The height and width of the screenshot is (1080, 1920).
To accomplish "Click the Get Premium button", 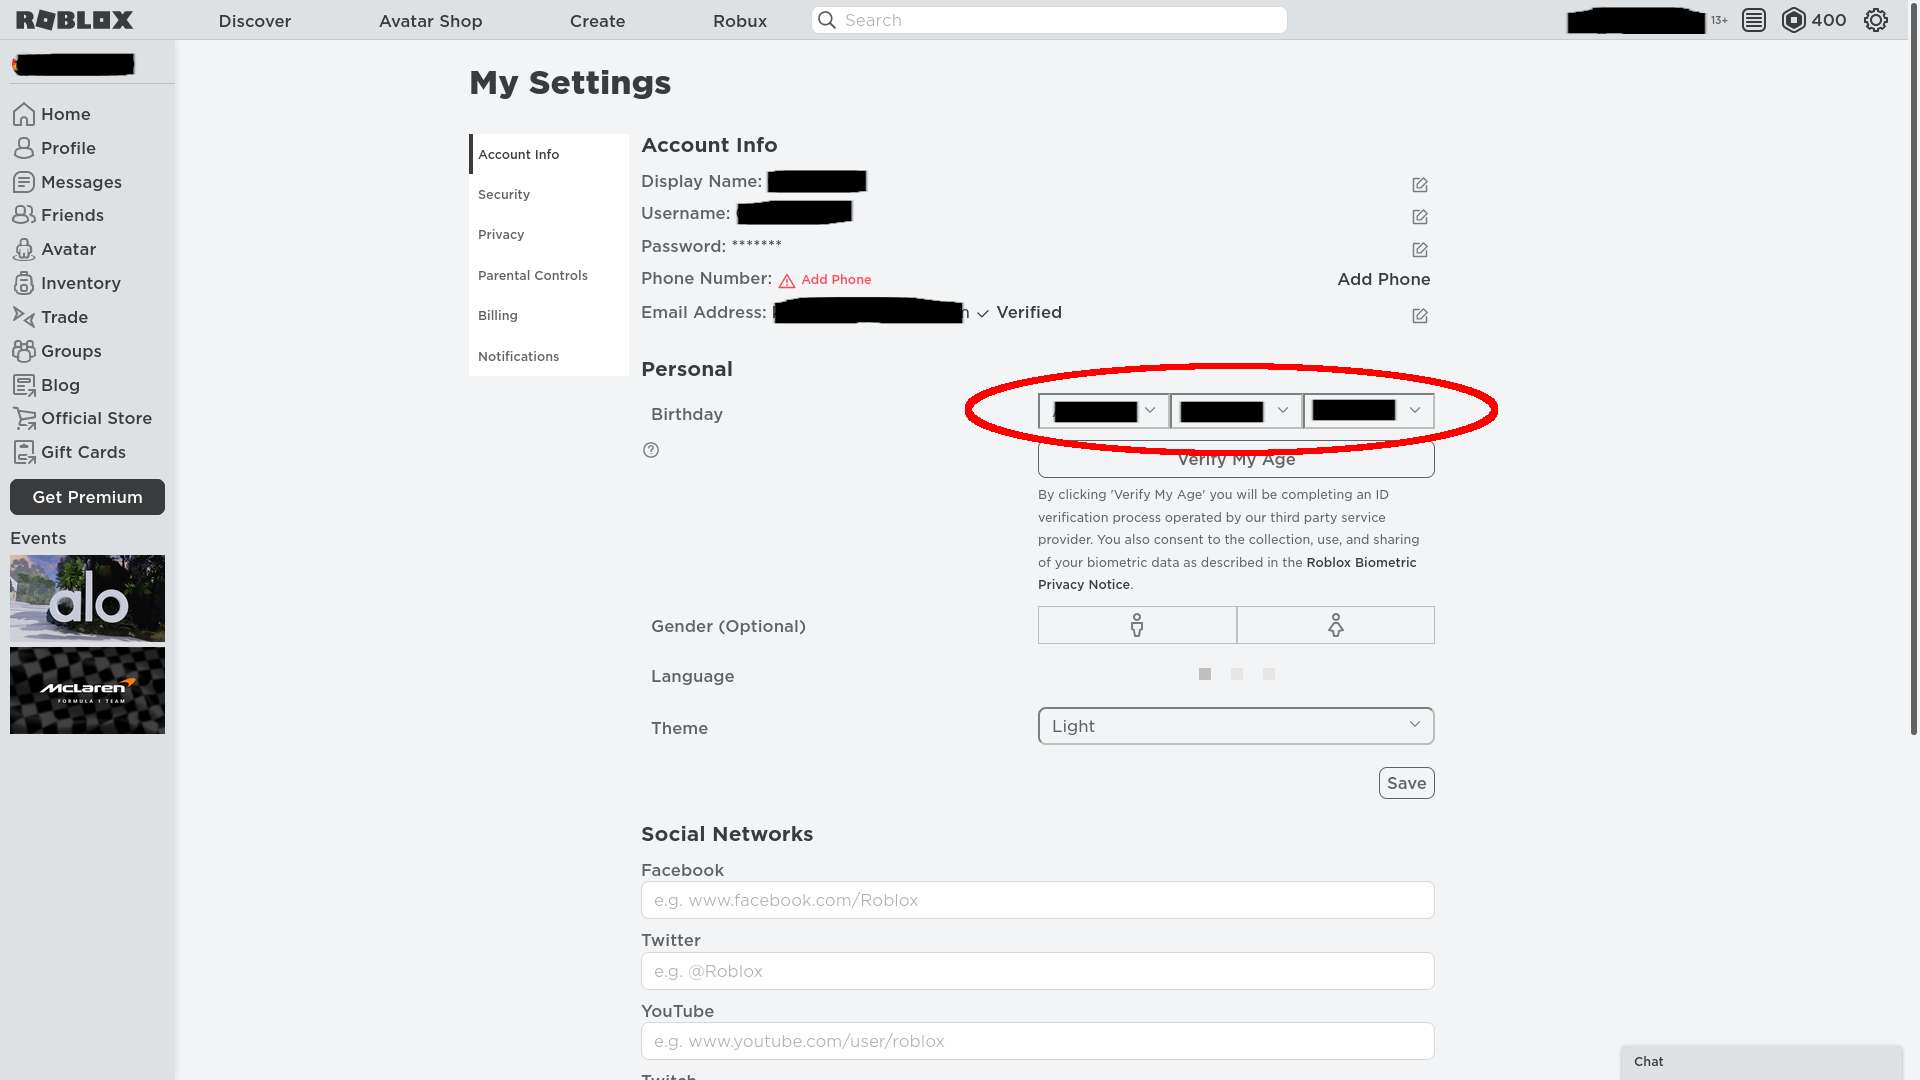I will [87, 497].
